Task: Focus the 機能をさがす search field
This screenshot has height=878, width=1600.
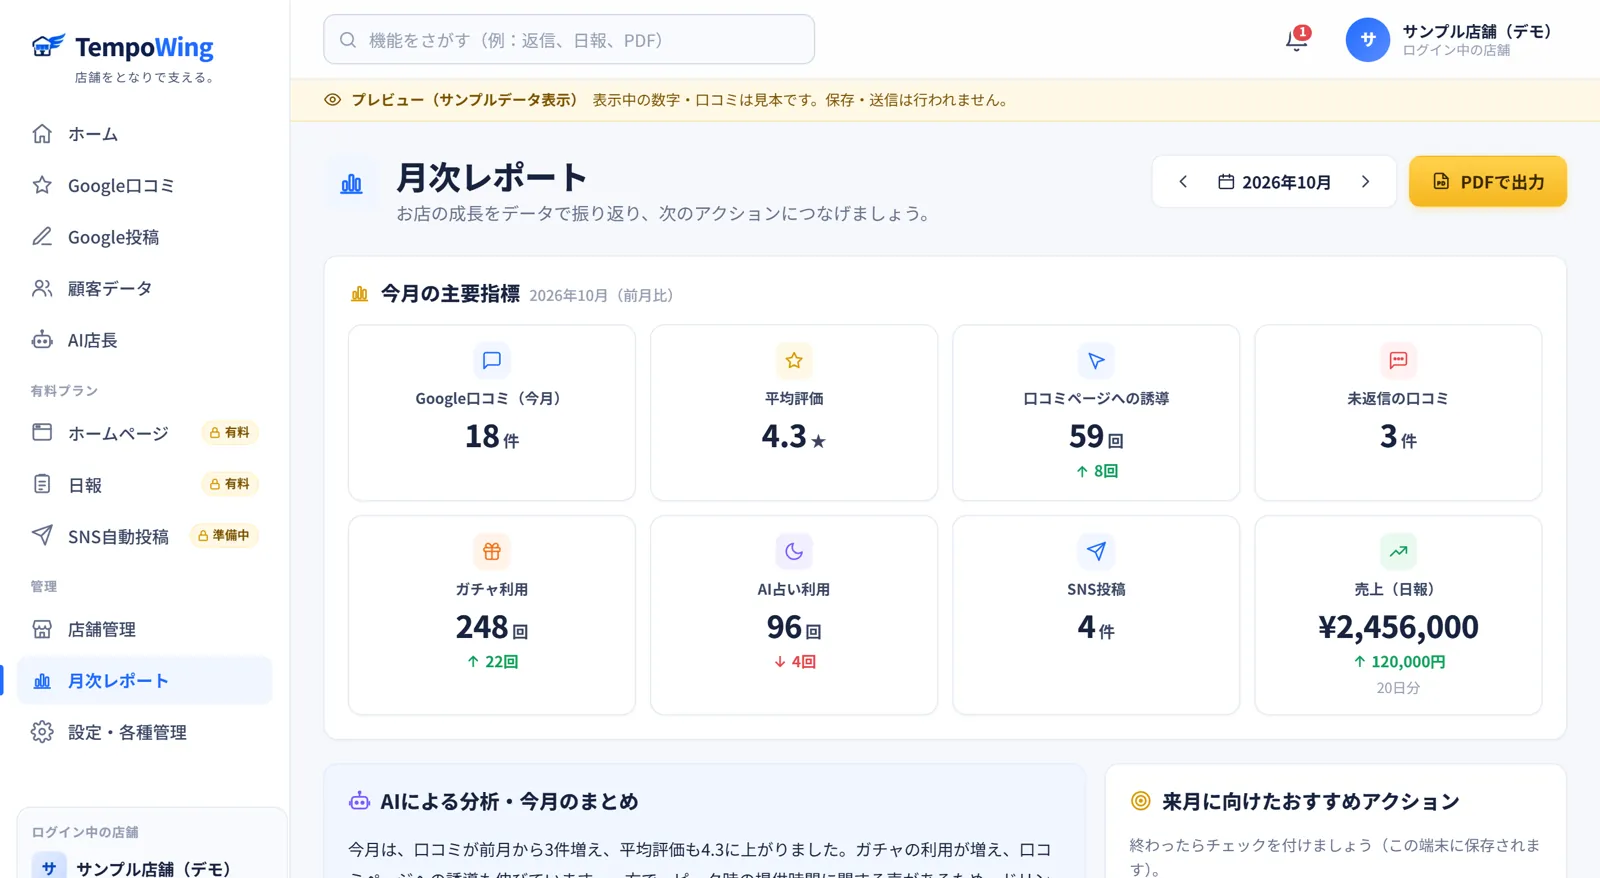Action: point(569,40)
